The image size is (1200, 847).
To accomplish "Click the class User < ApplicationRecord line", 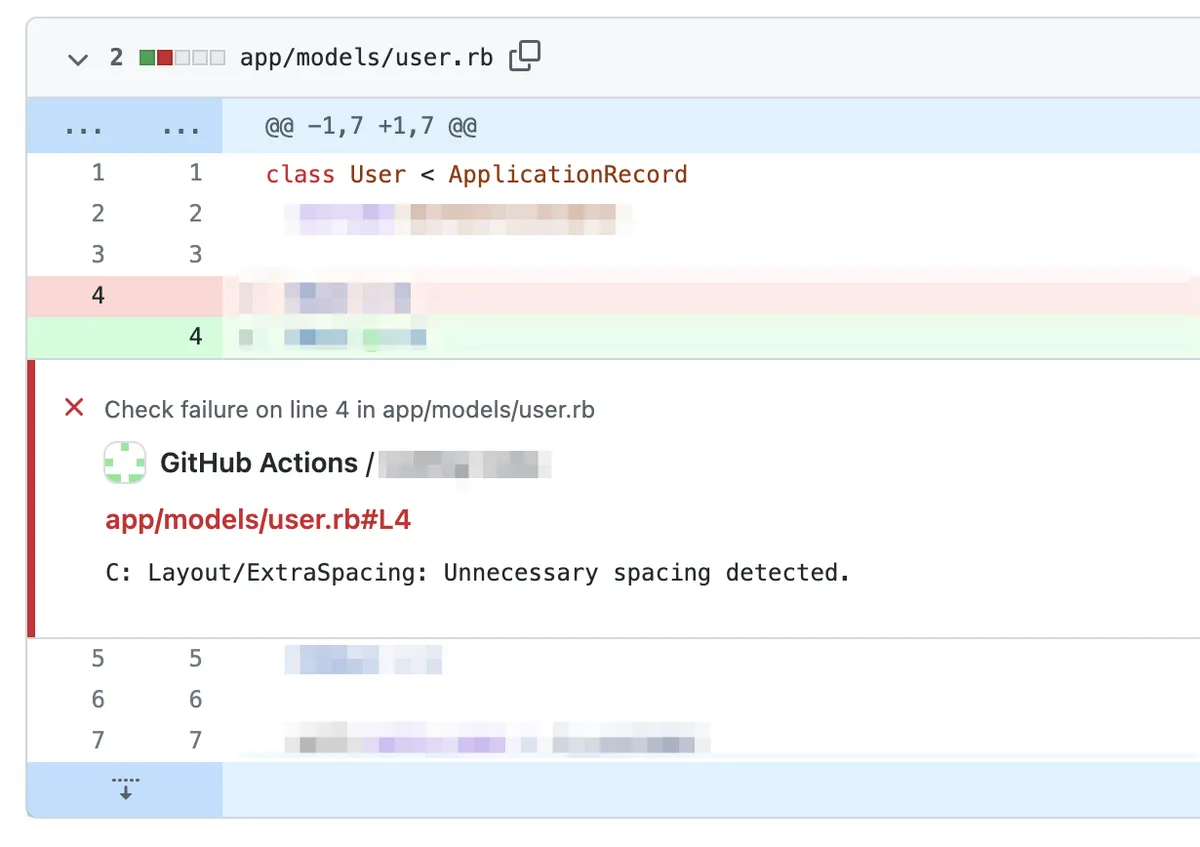I will [x=476, y=174].
